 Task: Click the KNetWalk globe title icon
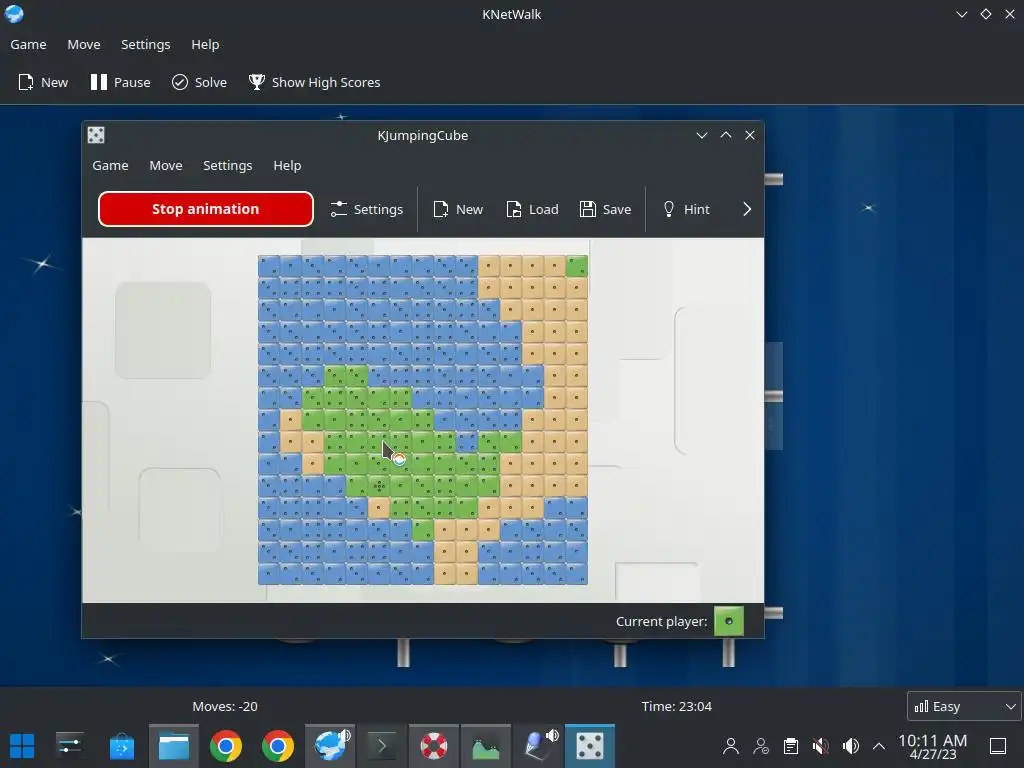point(14,14)
